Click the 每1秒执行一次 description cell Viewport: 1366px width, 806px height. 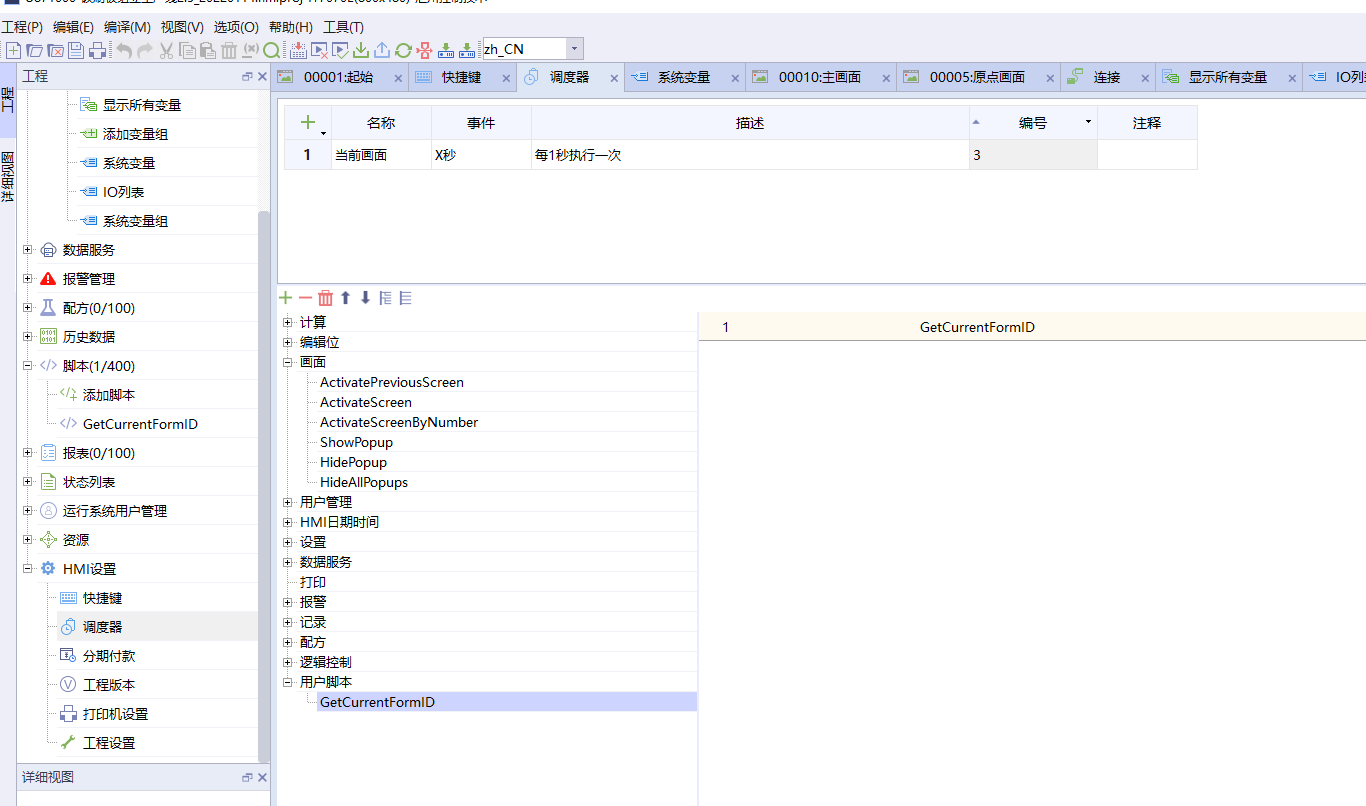[x=750, y=155]
